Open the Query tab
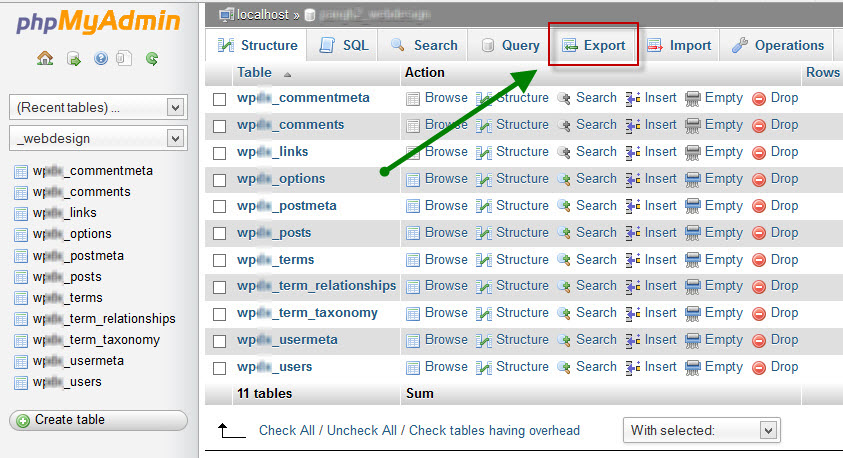843x458 pixels. point(510,45)
